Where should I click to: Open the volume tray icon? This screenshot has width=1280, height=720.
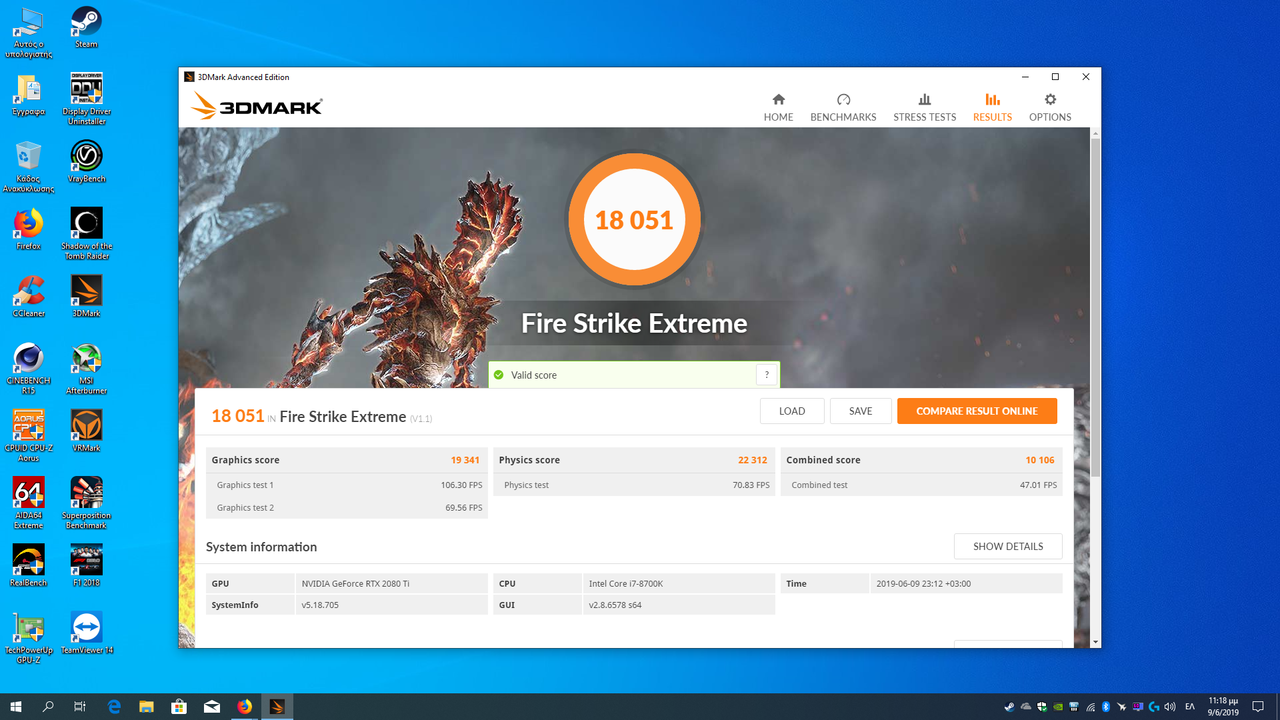[1170, 707]
